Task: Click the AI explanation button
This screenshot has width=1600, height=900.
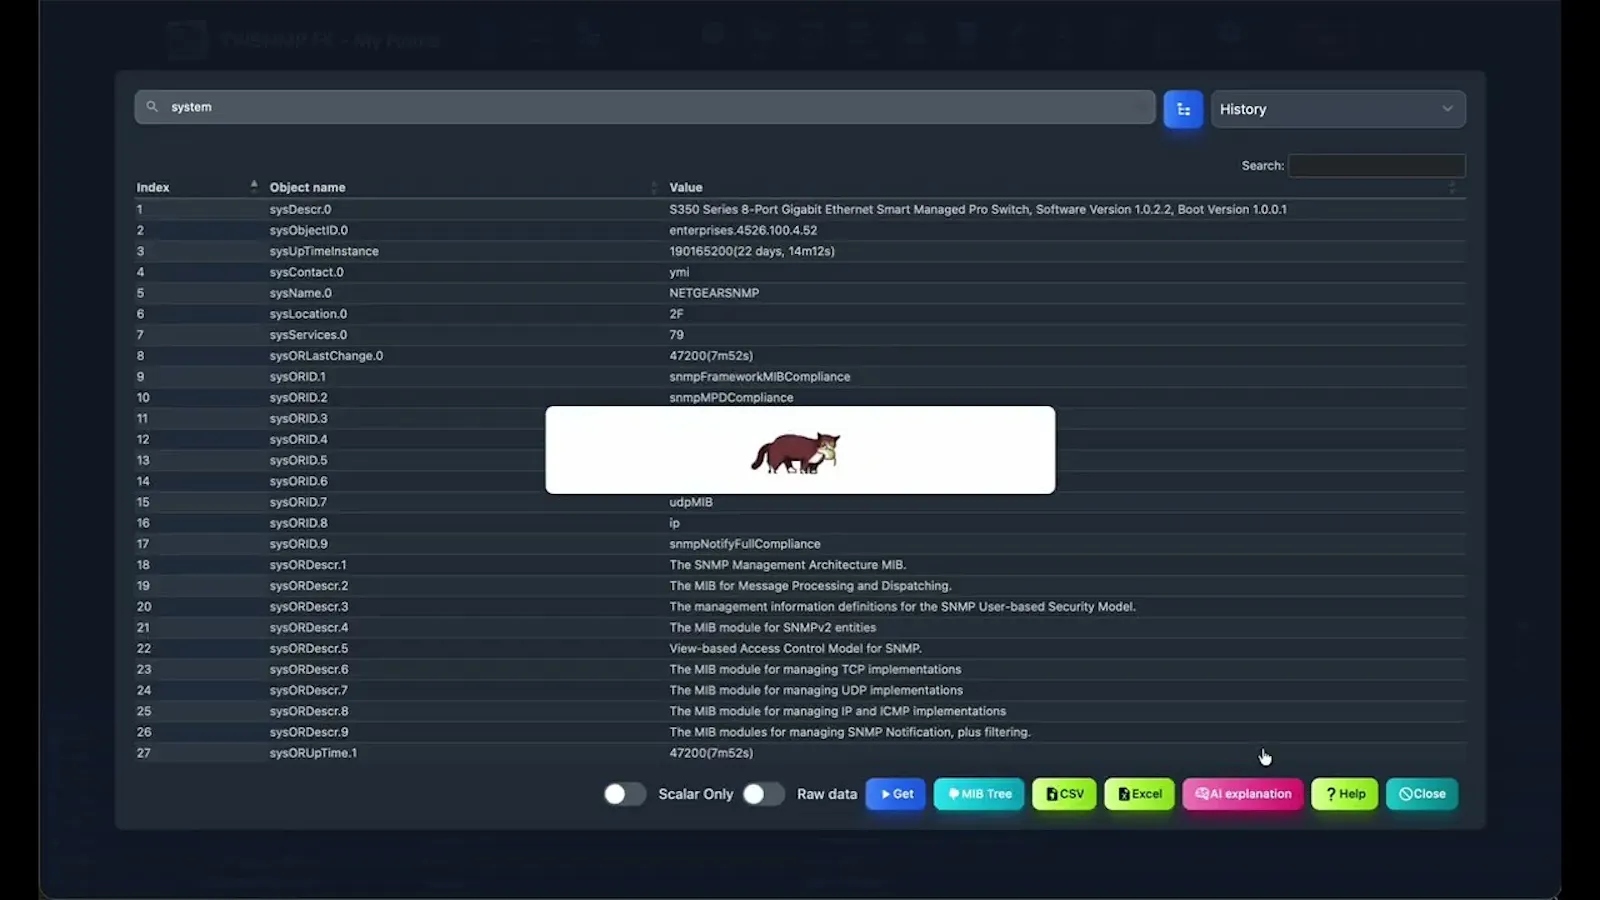Action: (1243, 794)
